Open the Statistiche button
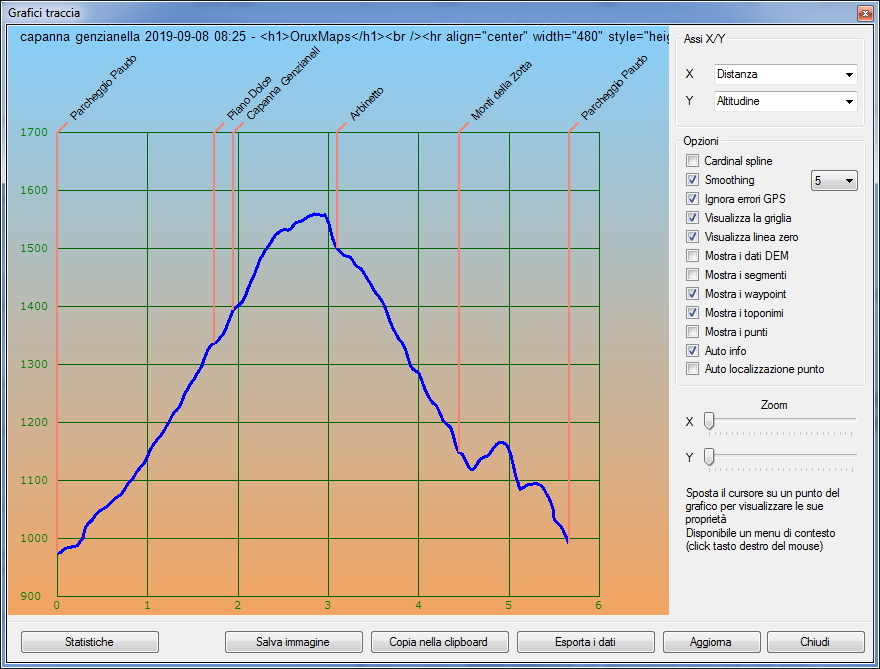This screenshot has width=880, height=669. [x=89, y=642]
